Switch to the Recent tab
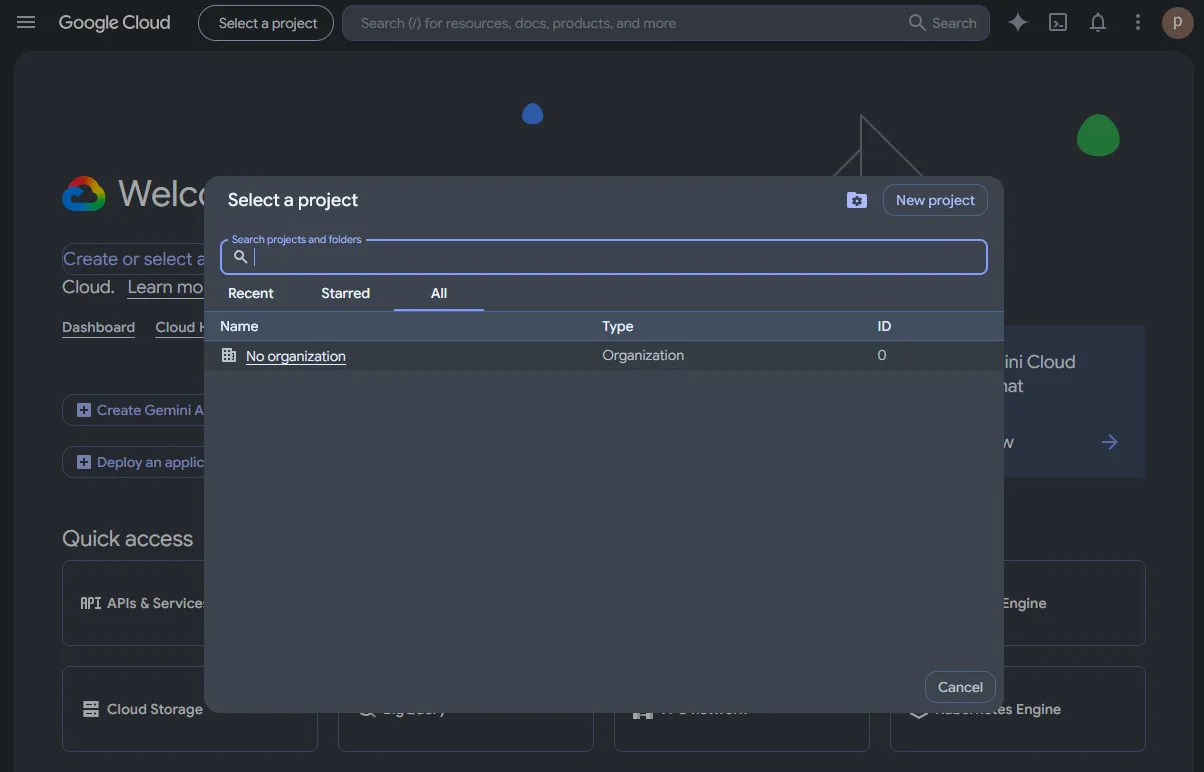 click(251, 293)
